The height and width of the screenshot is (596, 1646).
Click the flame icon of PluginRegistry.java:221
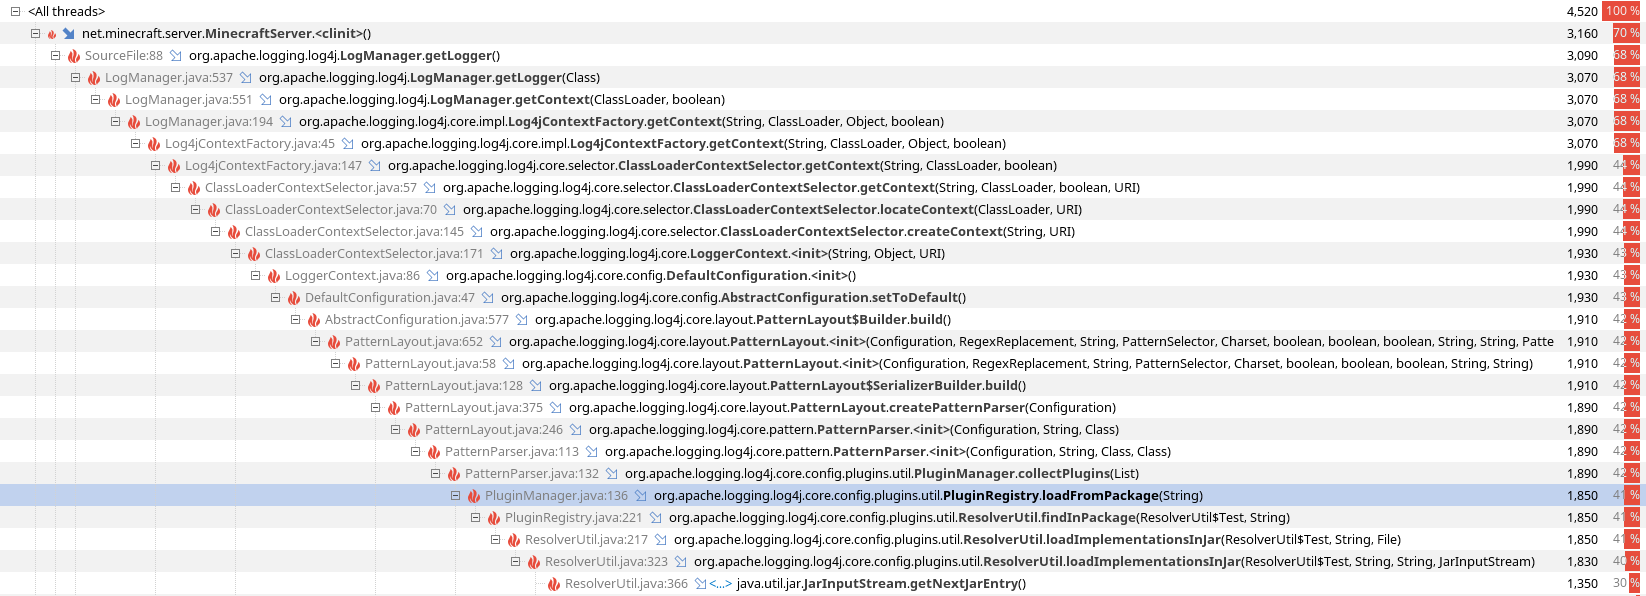pos(494,518)
